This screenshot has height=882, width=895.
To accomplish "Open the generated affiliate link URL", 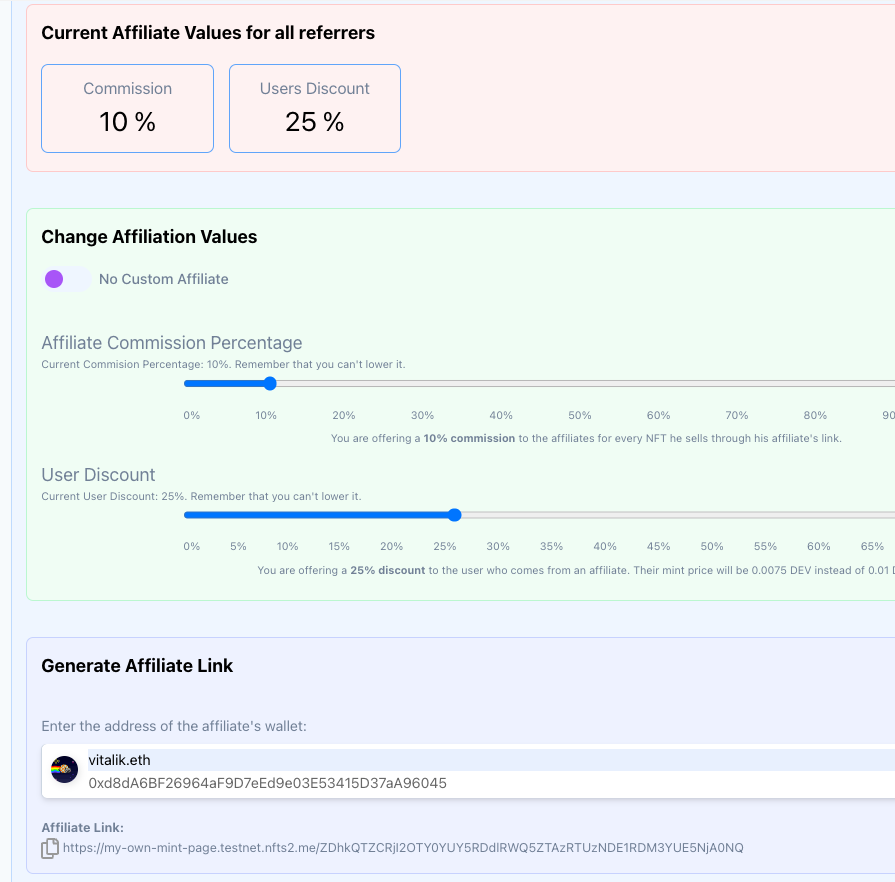I will 403,848.
